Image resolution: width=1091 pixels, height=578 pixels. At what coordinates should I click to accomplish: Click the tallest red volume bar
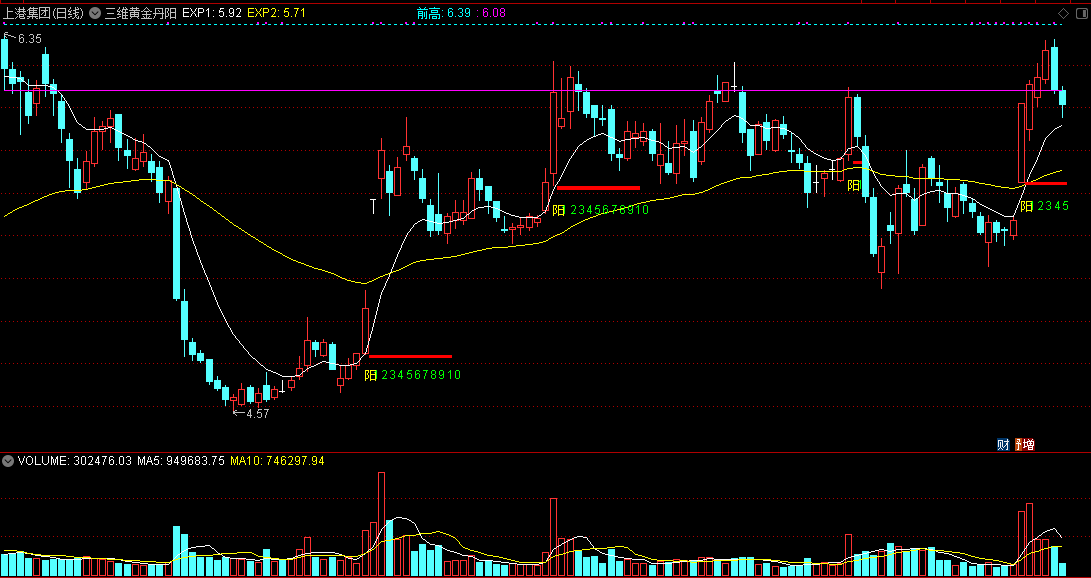pyautogui.click(x=381, y=524)
